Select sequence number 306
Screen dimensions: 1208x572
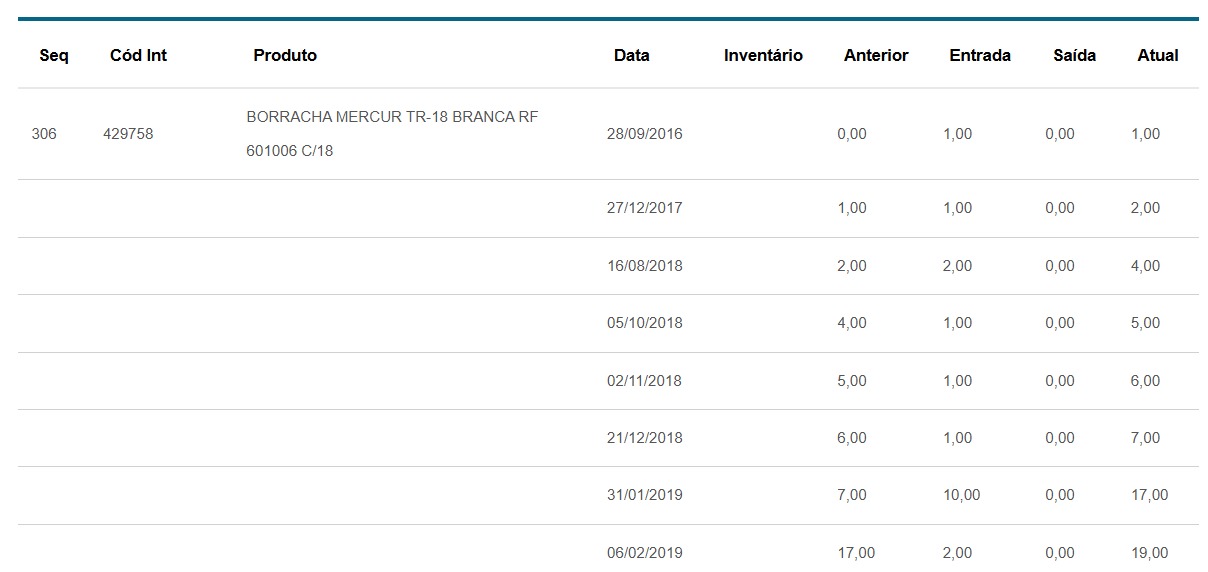tap(44, 134)
